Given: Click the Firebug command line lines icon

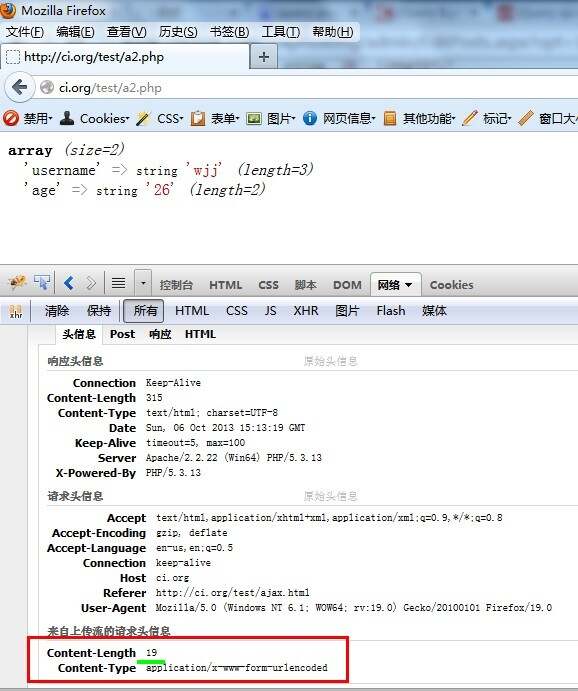Looking at the screenshot, I should pos(118,282).
